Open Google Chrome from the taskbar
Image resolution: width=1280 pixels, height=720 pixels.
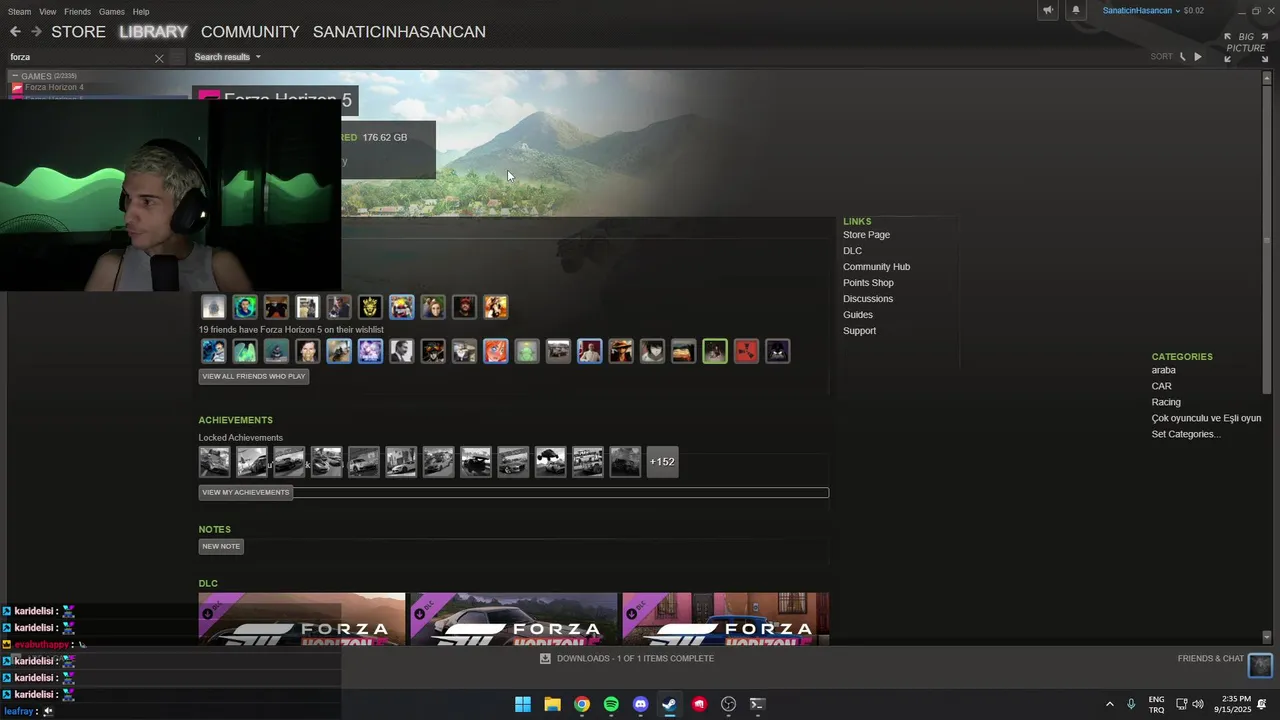coord(582,704)
